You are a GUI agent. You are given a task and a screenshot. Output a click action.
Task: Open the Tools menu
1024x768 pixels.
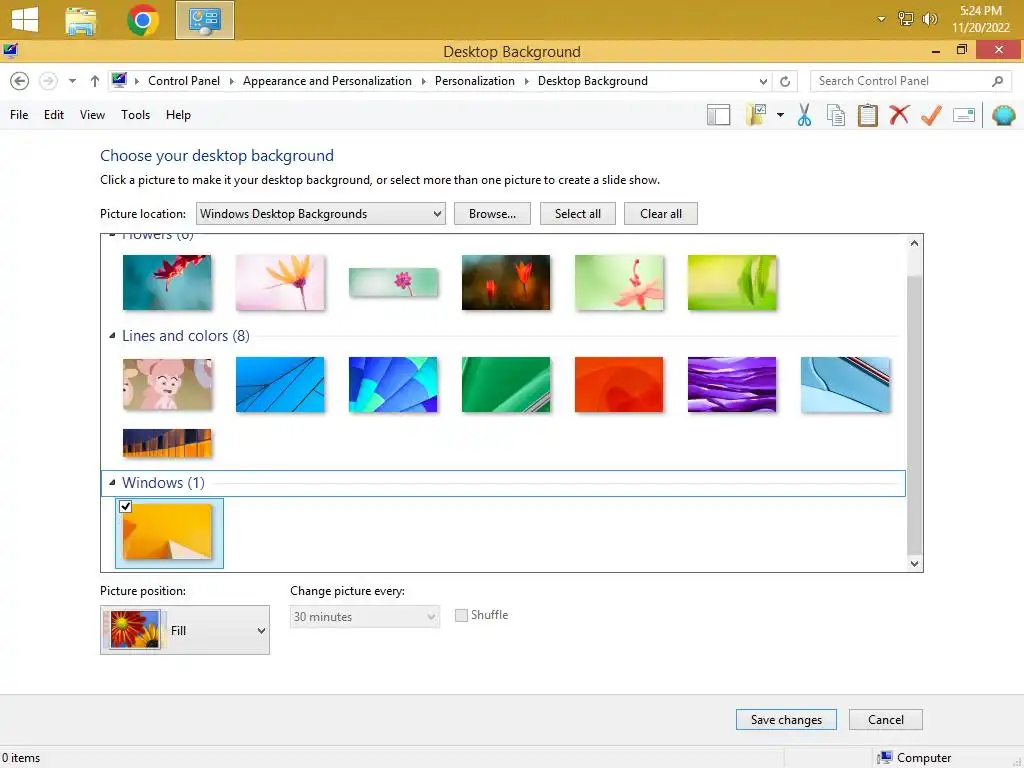pos(135,115)
